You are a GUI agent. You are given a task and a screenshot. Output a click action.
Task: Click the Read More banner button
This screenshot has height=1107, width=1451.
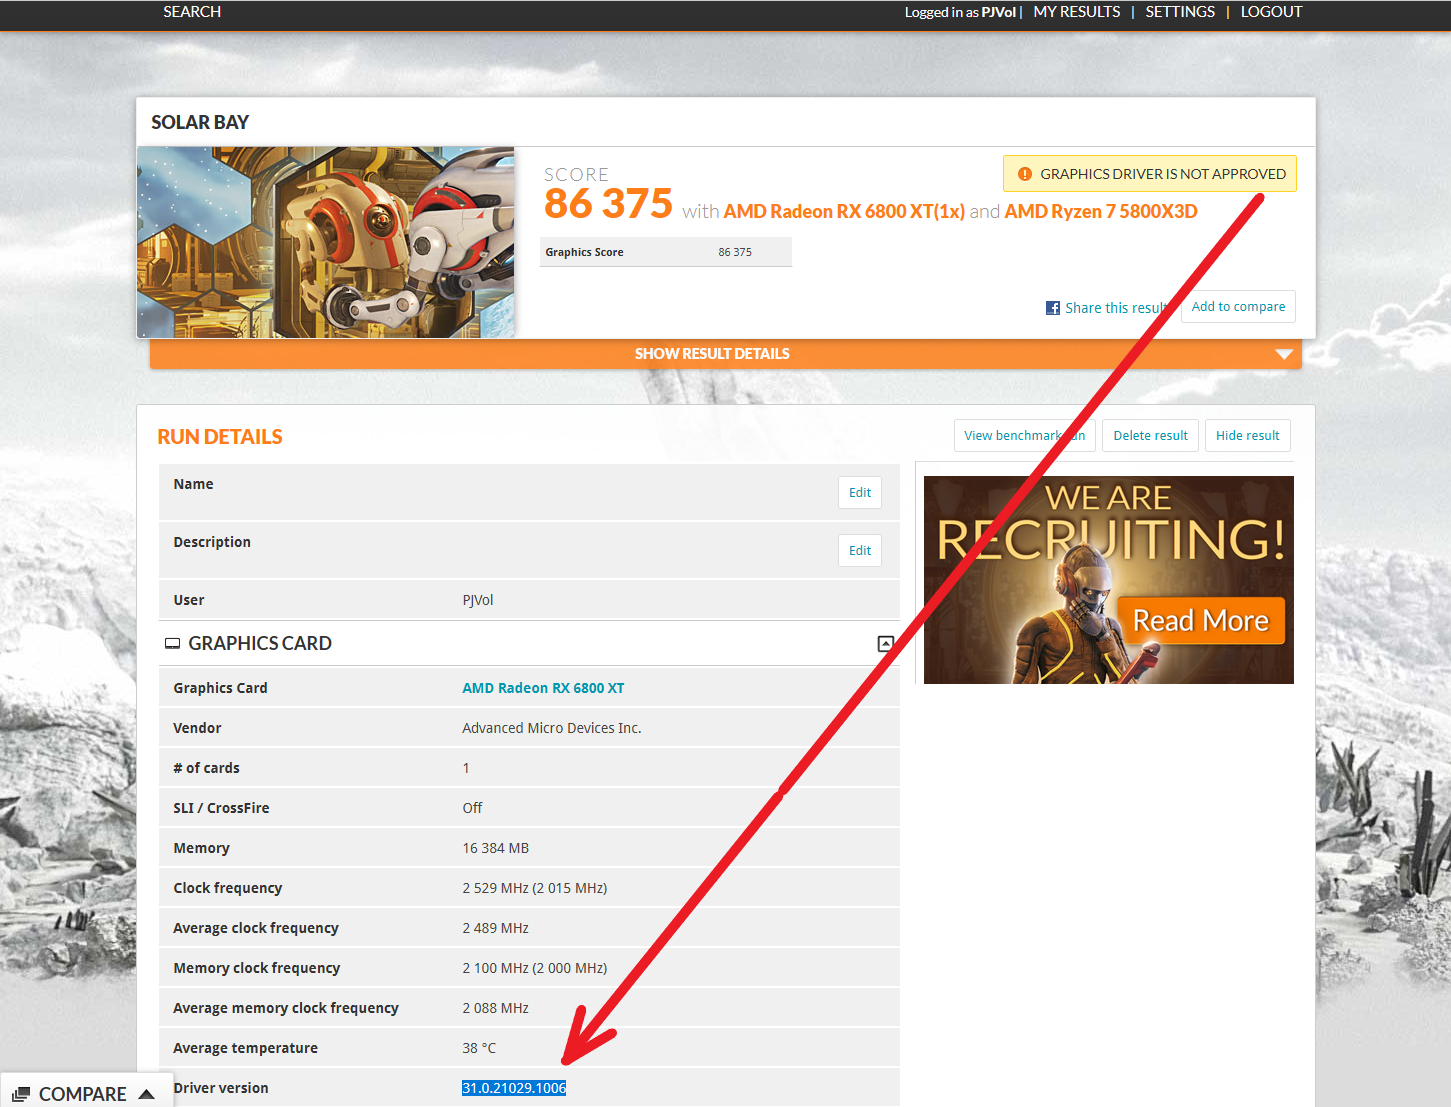coord(1201,621)
